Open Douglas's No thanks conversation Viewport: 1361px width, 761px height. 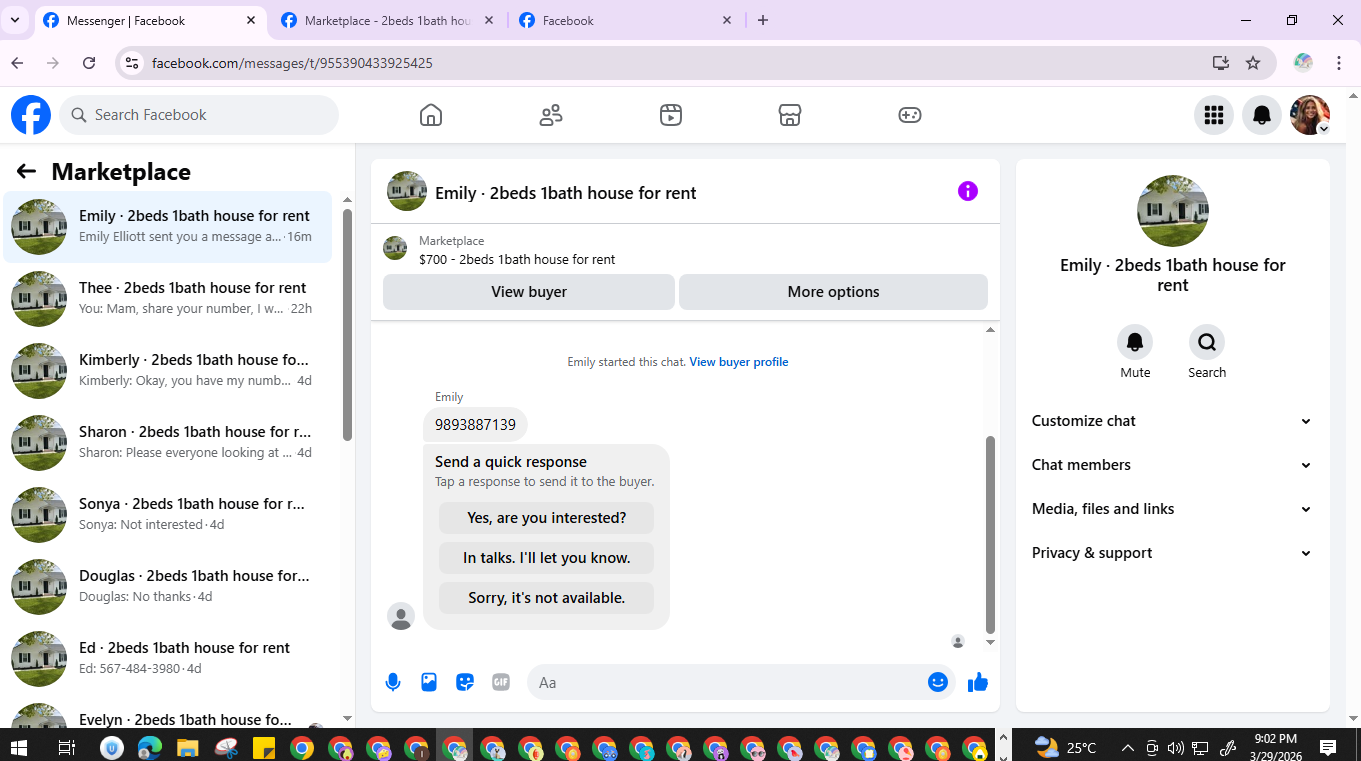click(168, 587)
